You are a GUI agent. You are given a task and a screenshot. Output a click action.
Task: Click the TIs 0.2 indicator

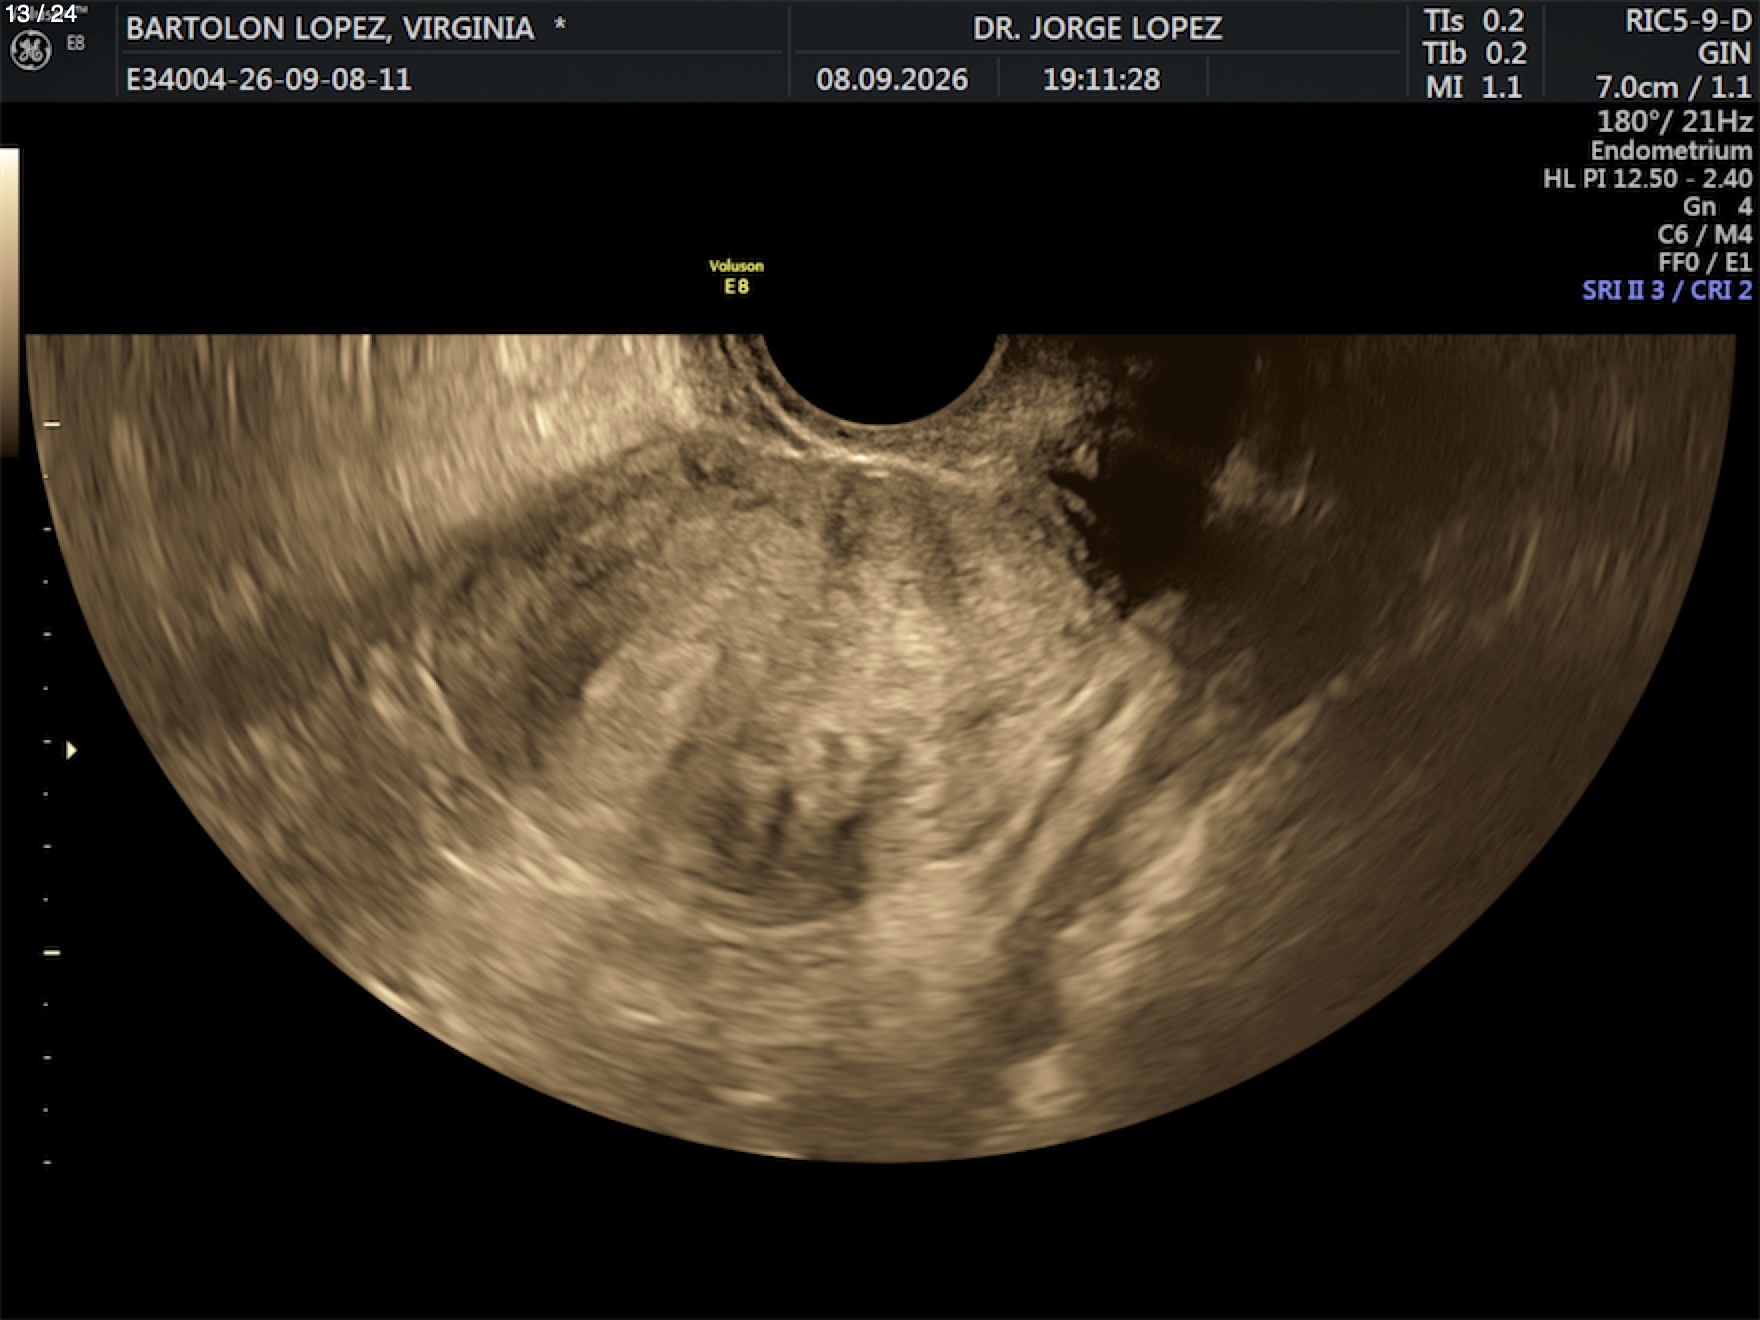1474,21
